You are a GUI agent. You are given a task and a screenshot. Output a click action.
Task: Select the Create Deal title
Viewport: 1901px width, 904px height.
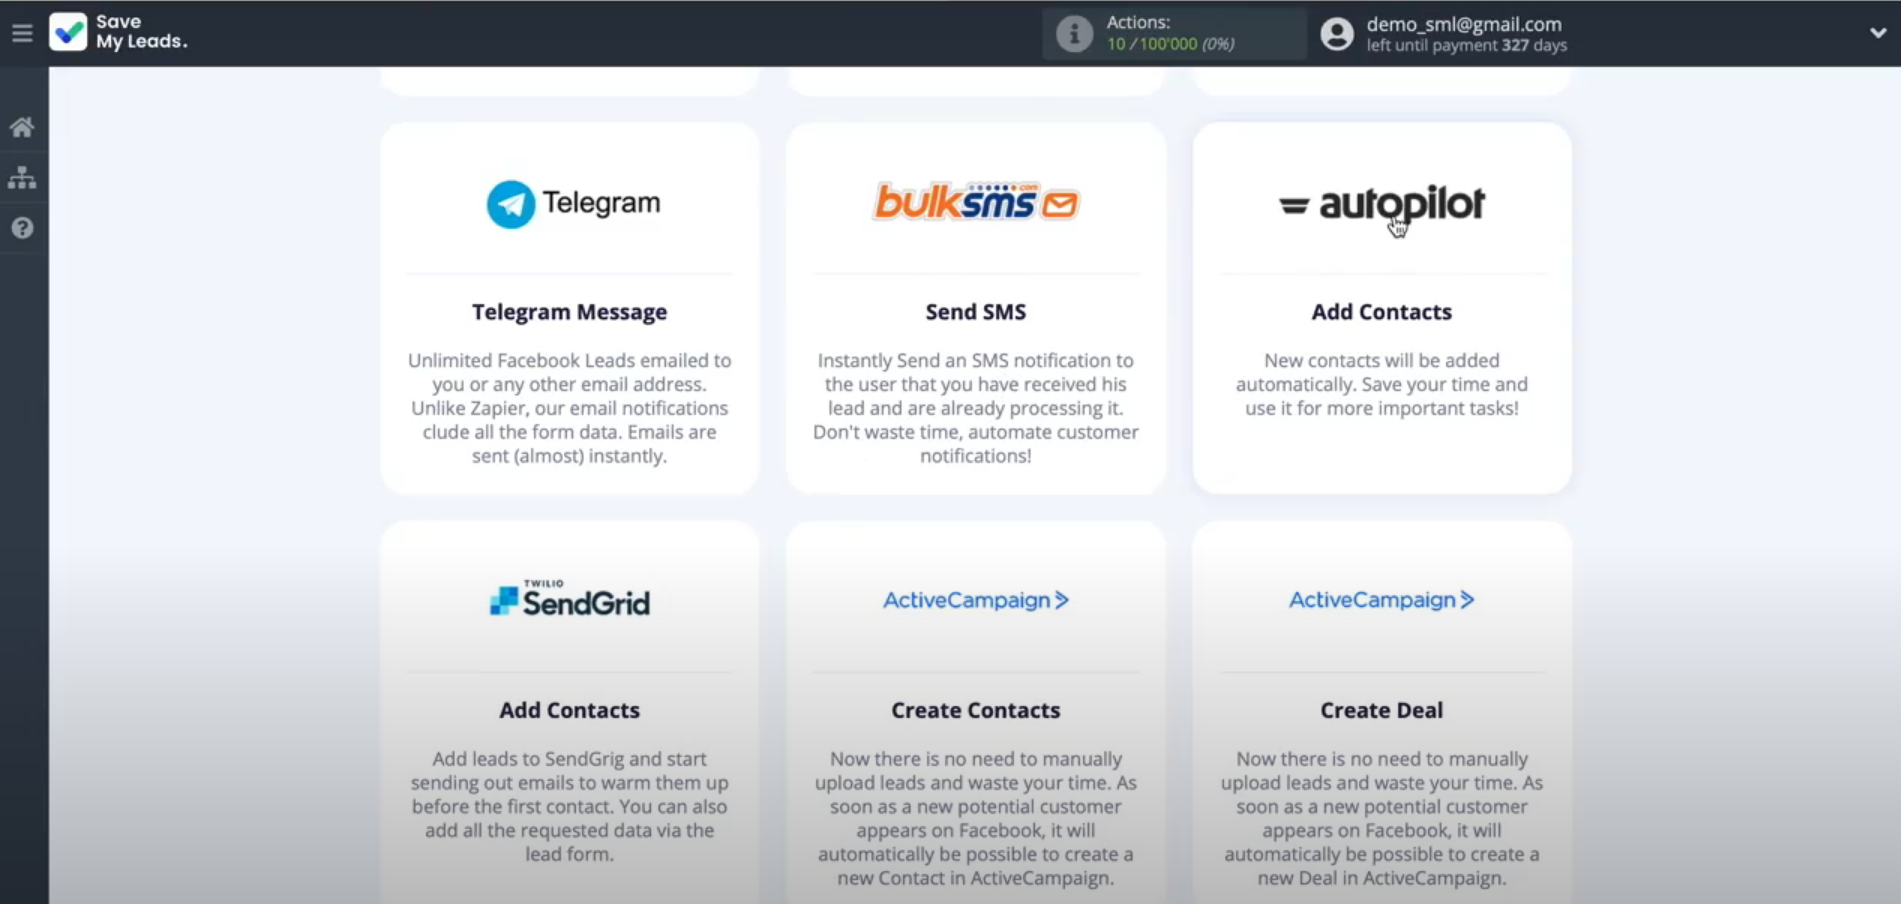tap(1382, 710)
